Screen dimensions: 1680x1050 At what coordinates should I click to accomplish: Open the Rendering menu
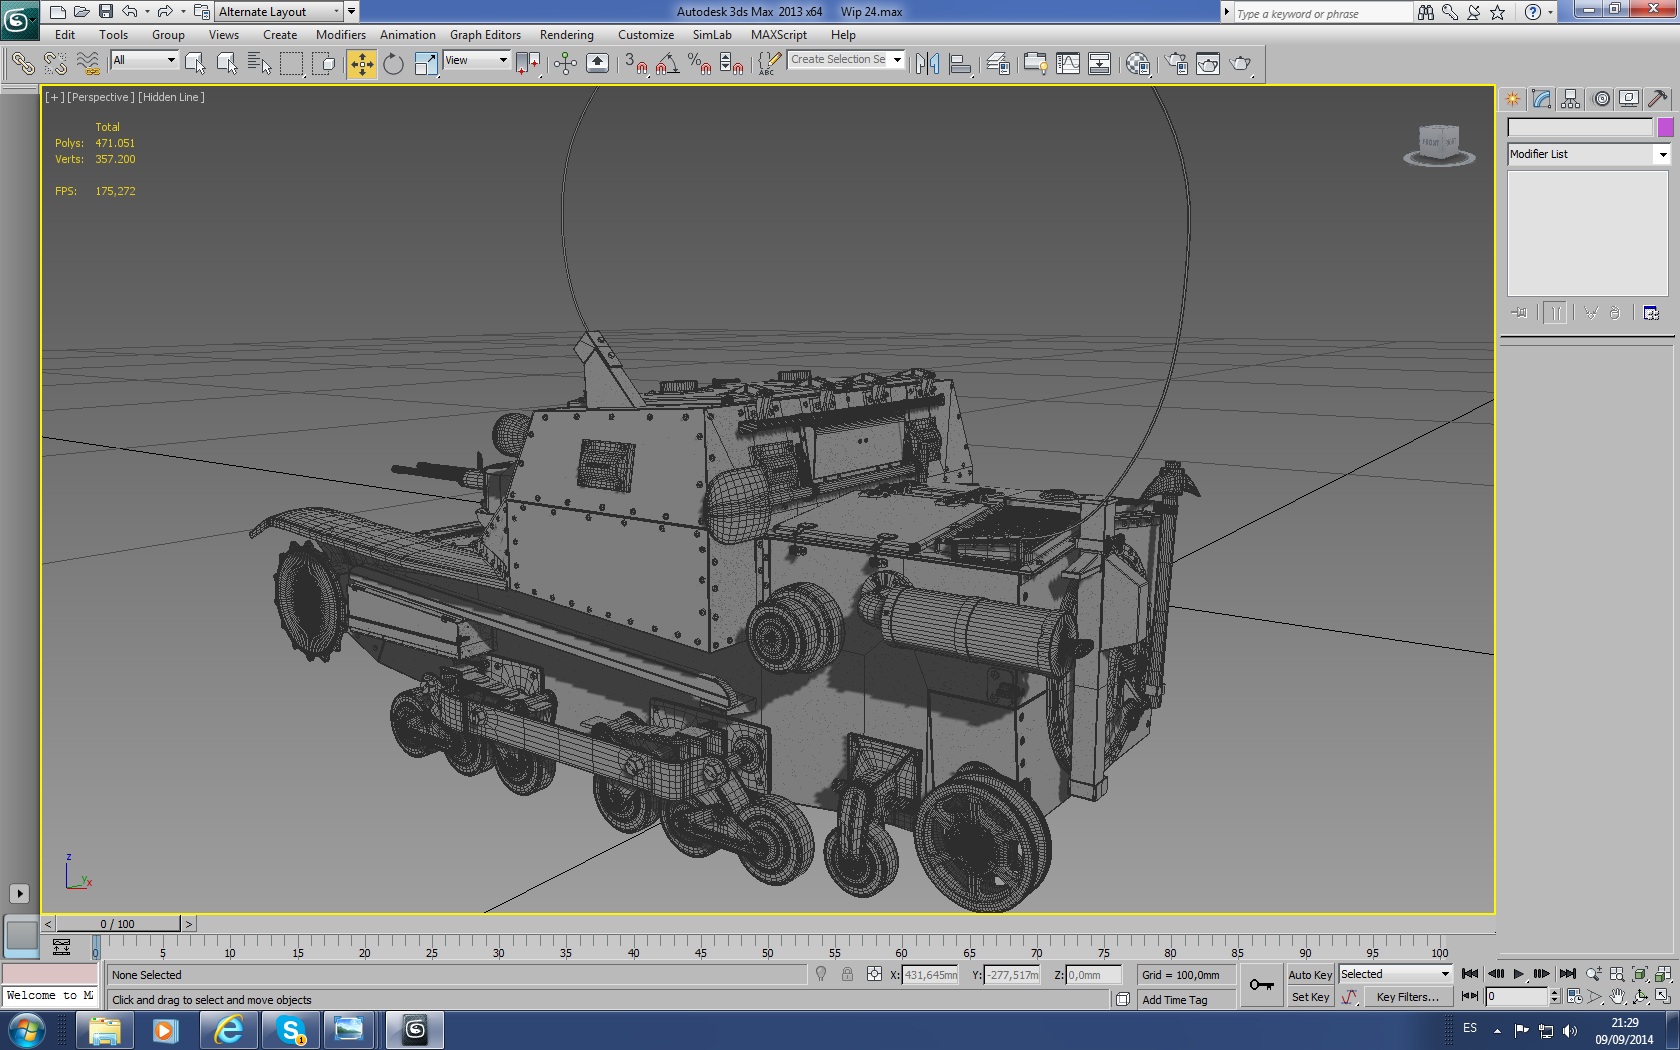click(x=566, y=35)
